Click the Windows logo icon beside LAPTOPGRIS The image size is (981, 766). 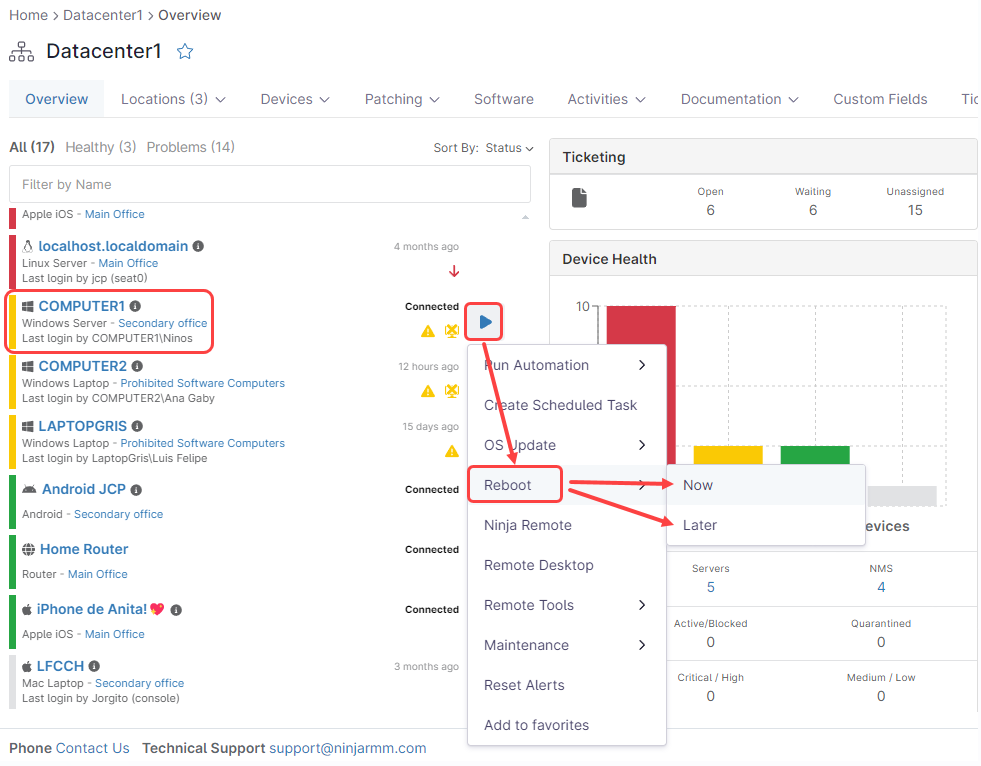point(28,426)
